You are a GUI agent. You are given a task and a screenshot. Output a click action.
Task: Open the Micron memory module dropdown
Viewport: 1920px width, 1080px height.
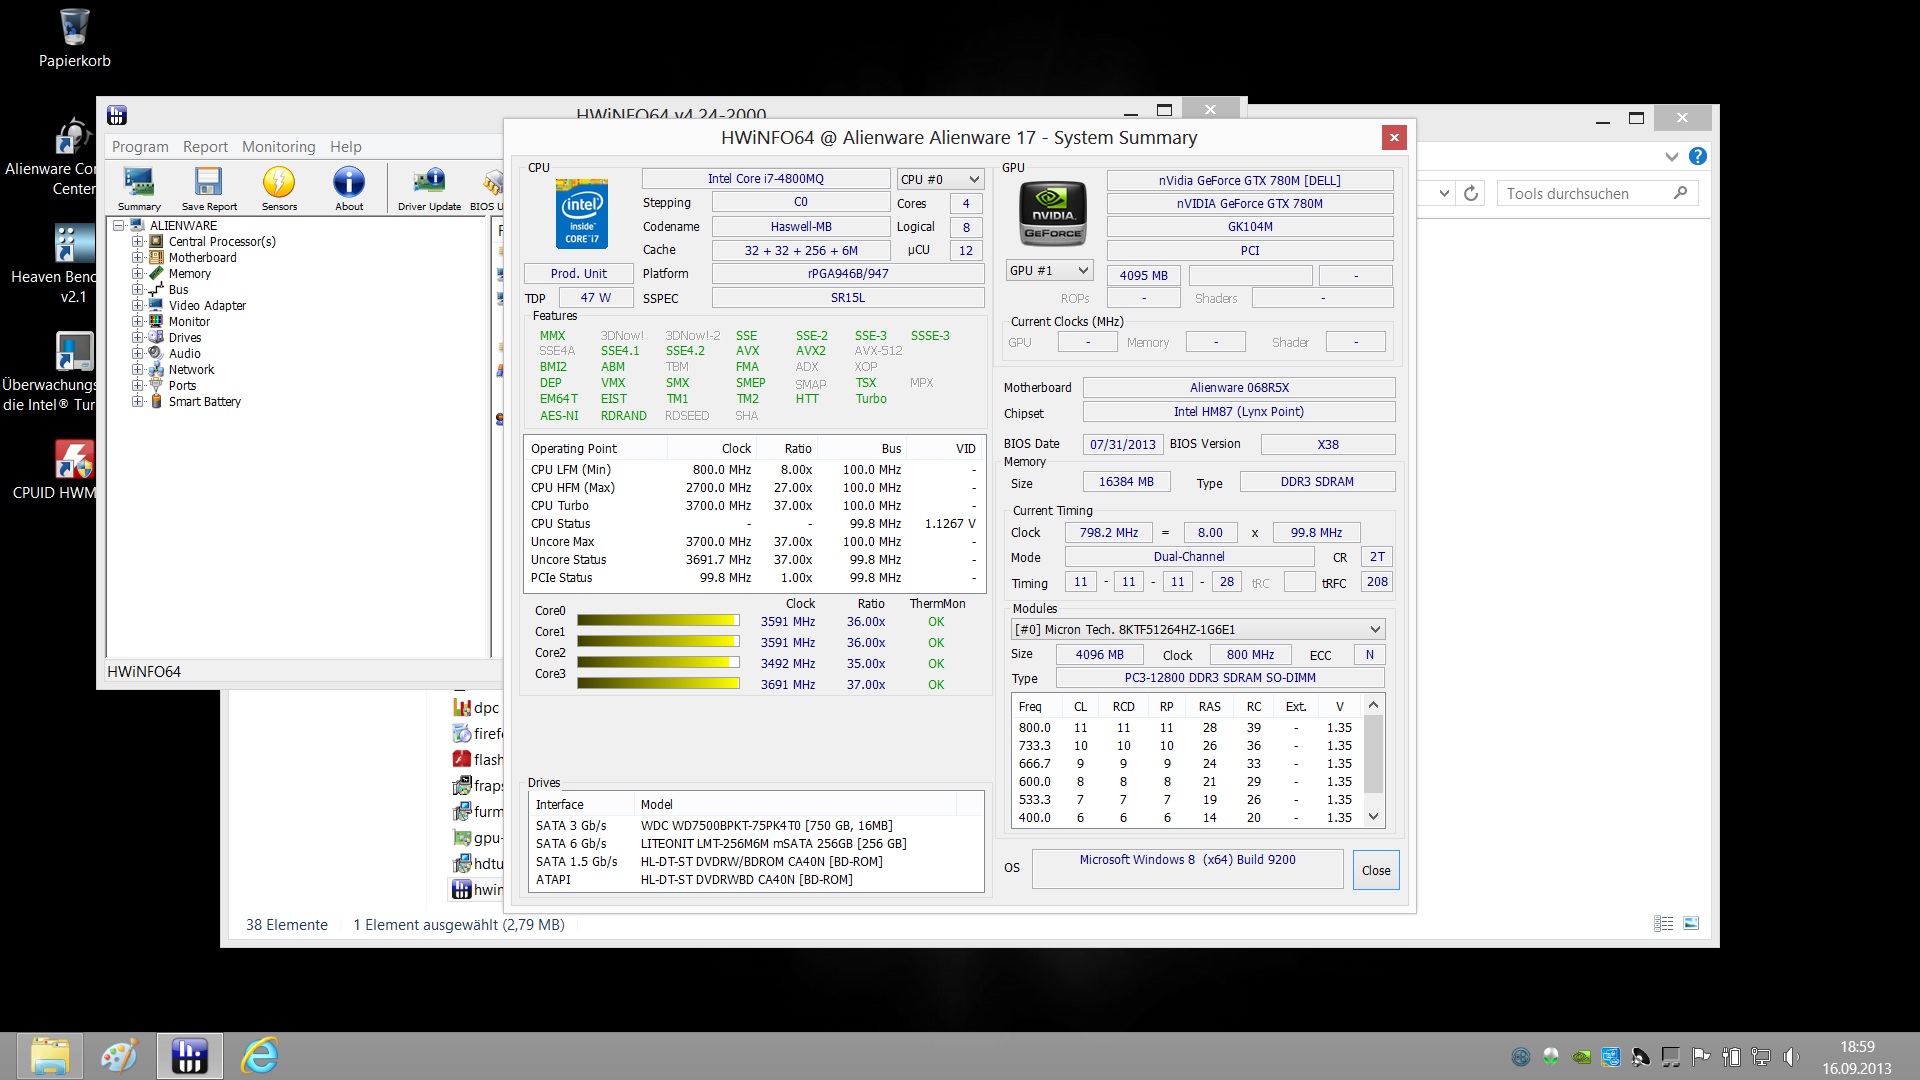point(1197,630)
